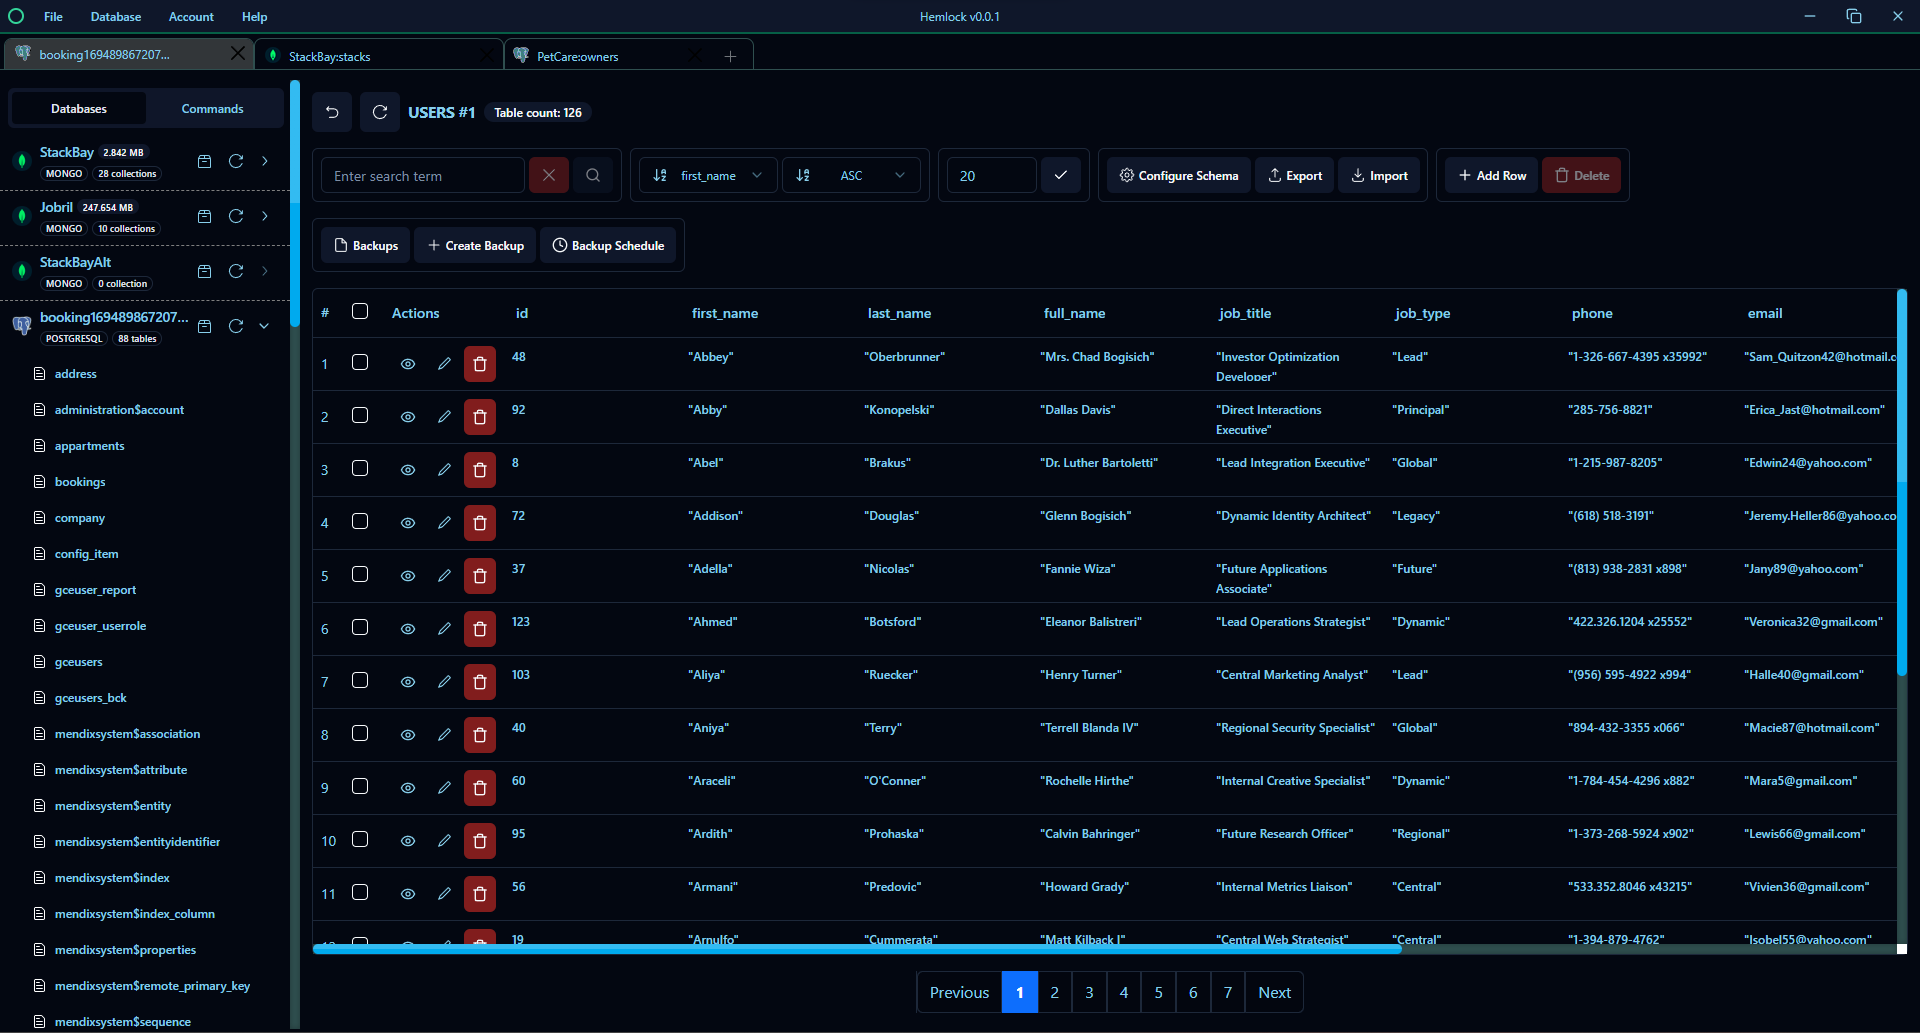The height and width of the screenshot is (1033, 1920).
Task: Collapse the booking169489867207 database tables
Action: (x=265, y=326)
